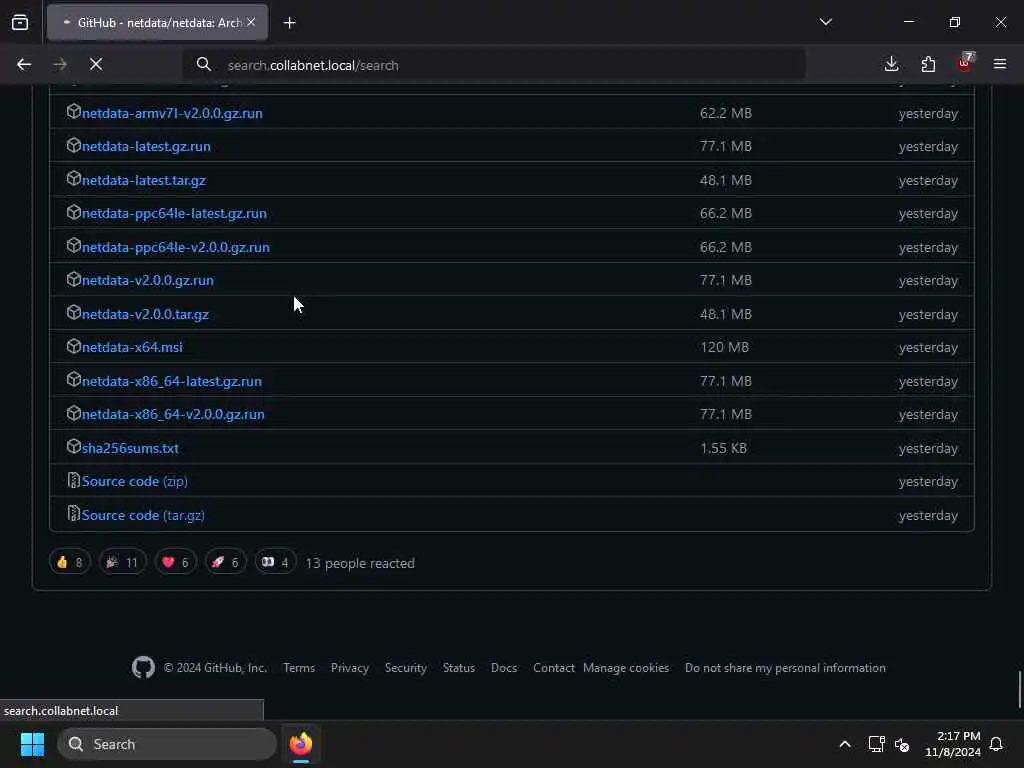Open the Firefox recent browsing view icon
The width and height of the screenshot is (1024, 768).
[20, 22]
